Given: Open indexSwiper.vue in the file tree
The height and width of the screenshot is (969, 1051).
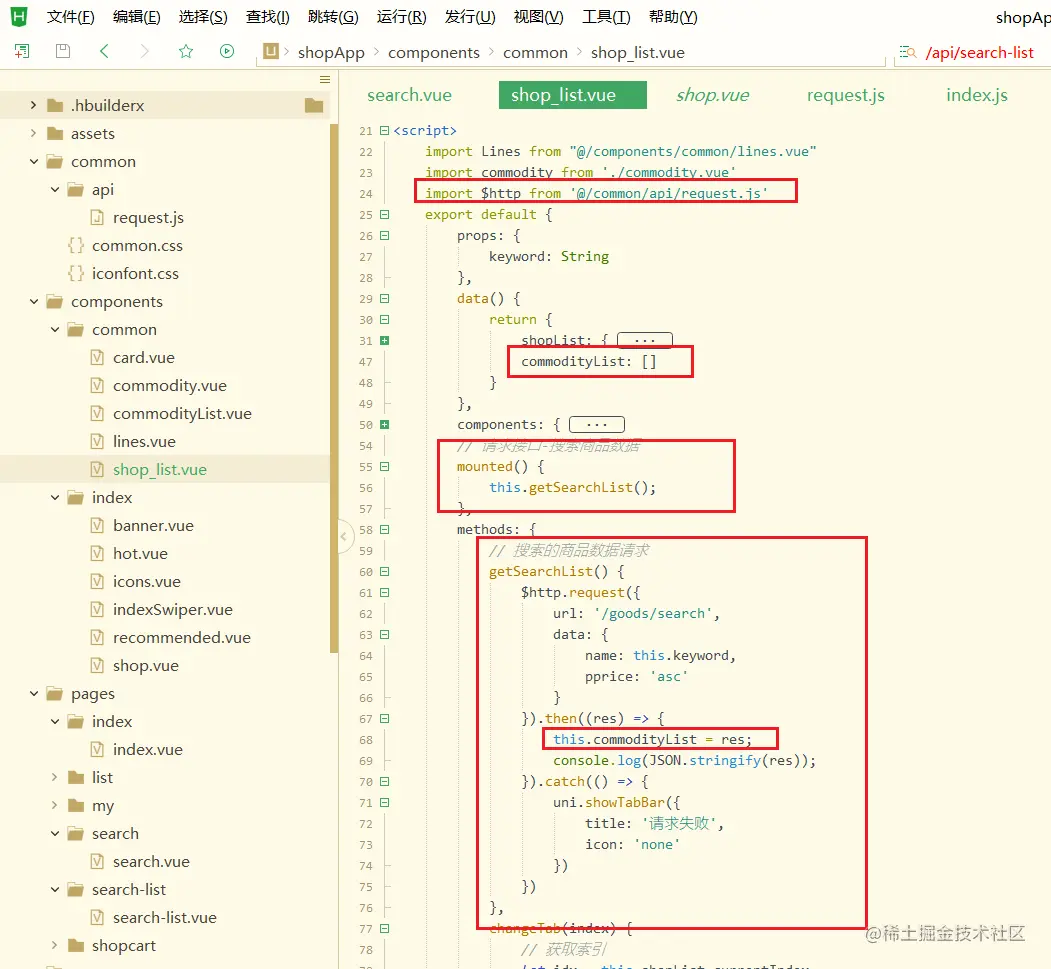Looking at the screenshot, I should click(x=173, y=609).
